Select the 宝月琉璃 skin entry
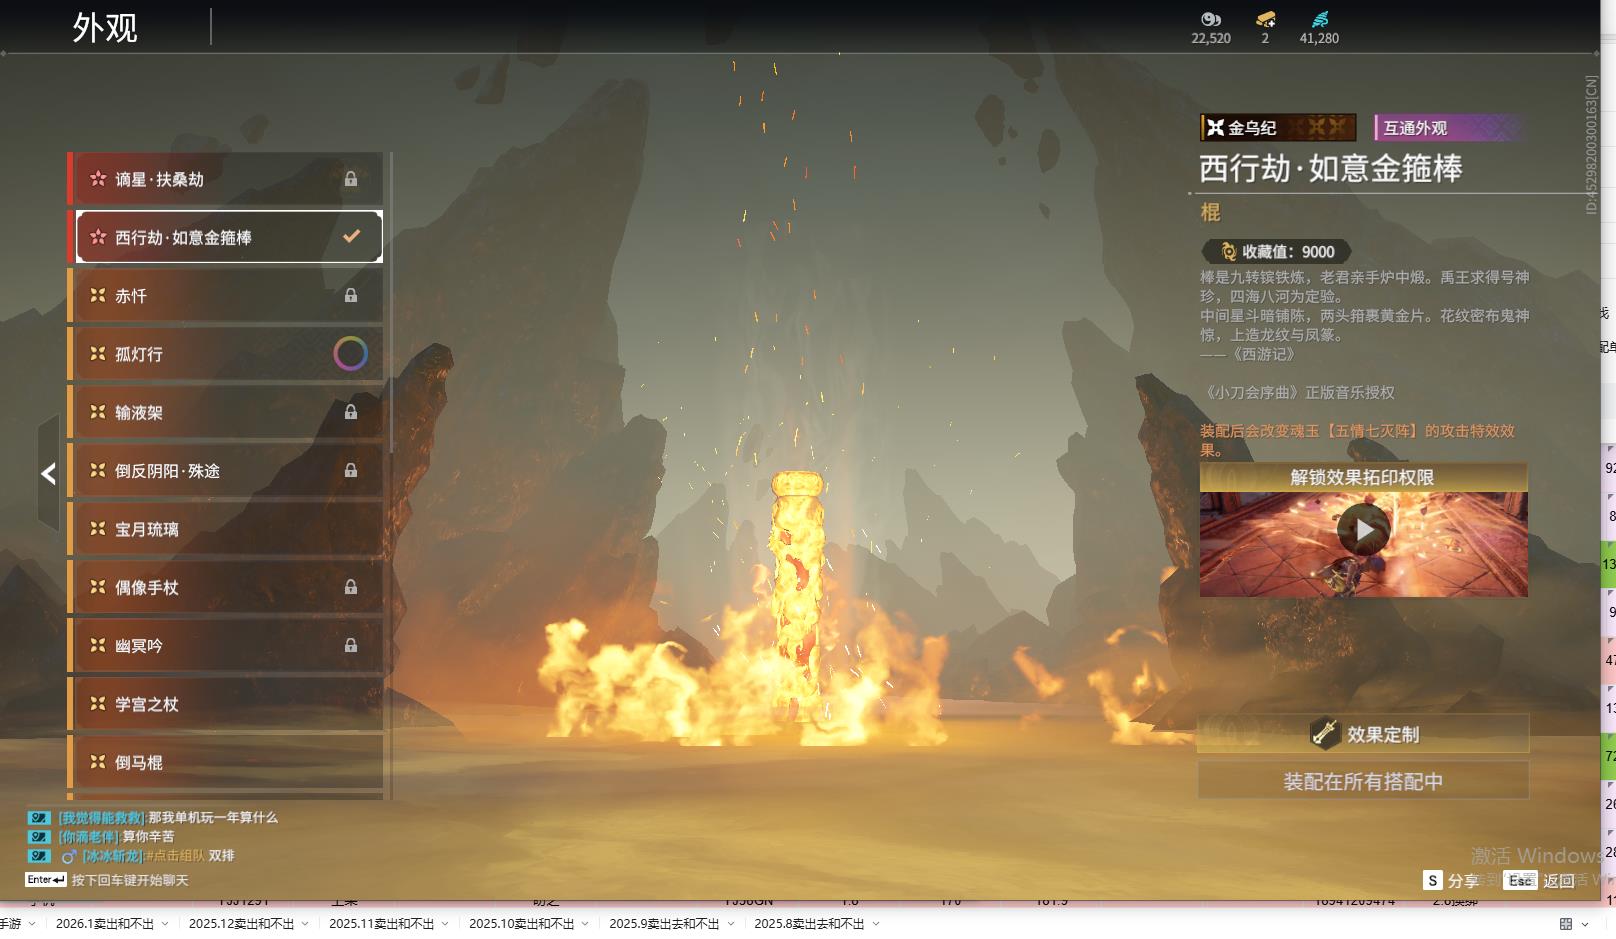 (225, 529)
